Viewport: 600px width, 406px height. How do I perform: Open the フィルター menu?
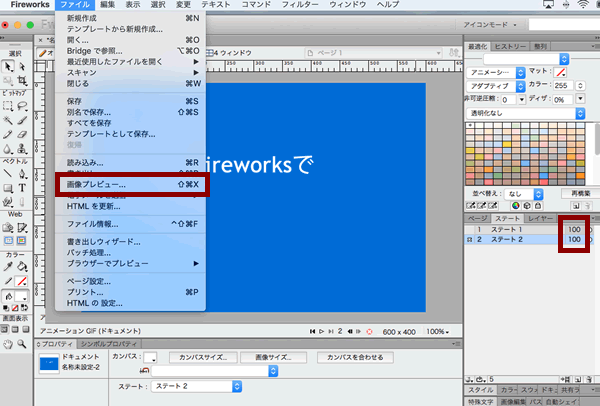(x=300, y=5)
